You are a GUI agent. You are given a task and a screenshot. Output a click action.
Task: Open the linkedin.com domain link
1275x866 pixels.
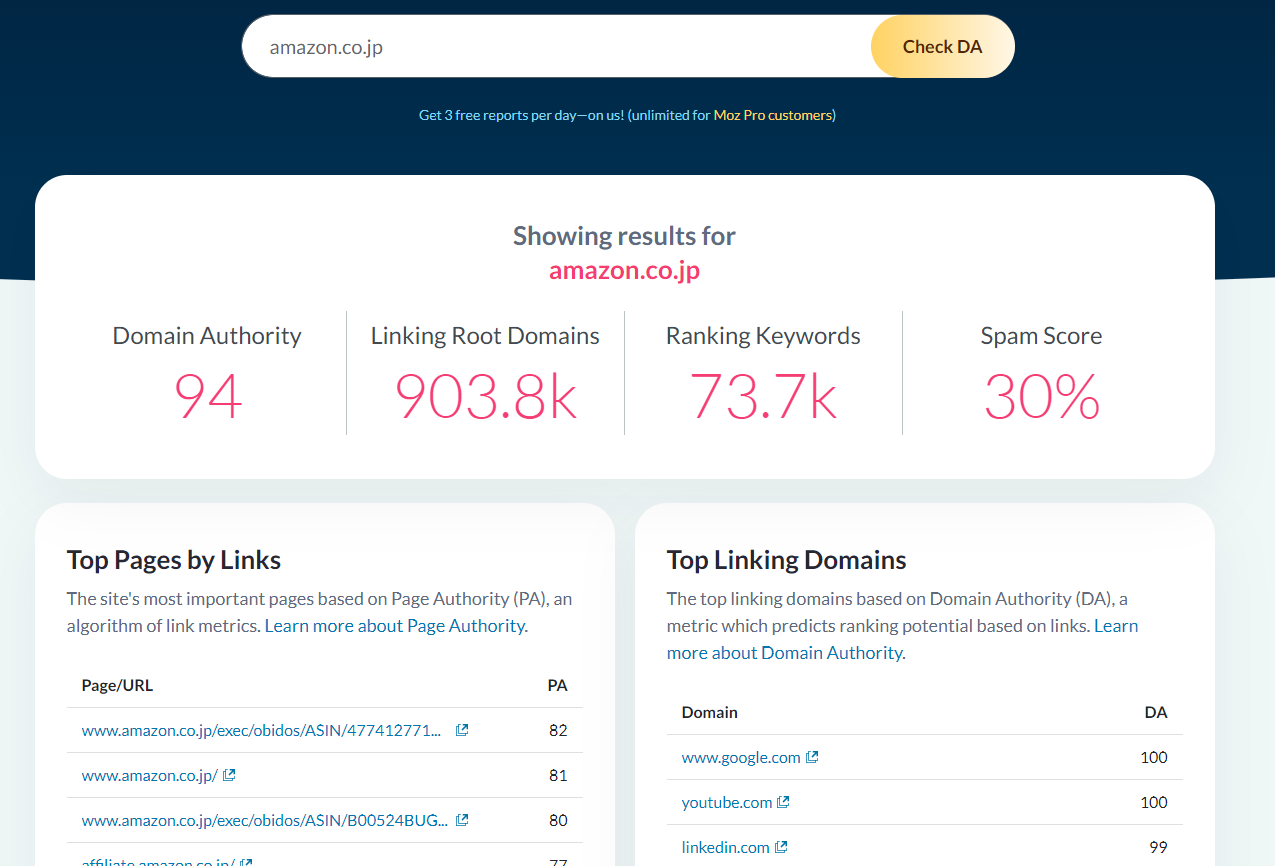tap(726, 847)
